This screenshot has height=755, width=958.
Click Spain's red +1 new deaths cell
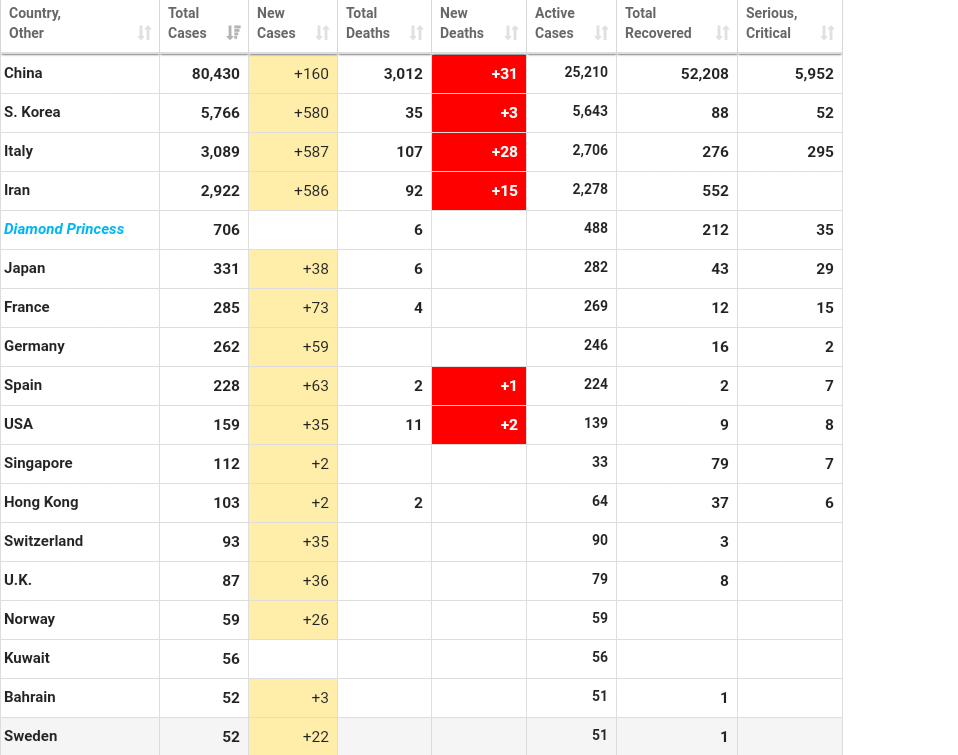click(479, 386)
